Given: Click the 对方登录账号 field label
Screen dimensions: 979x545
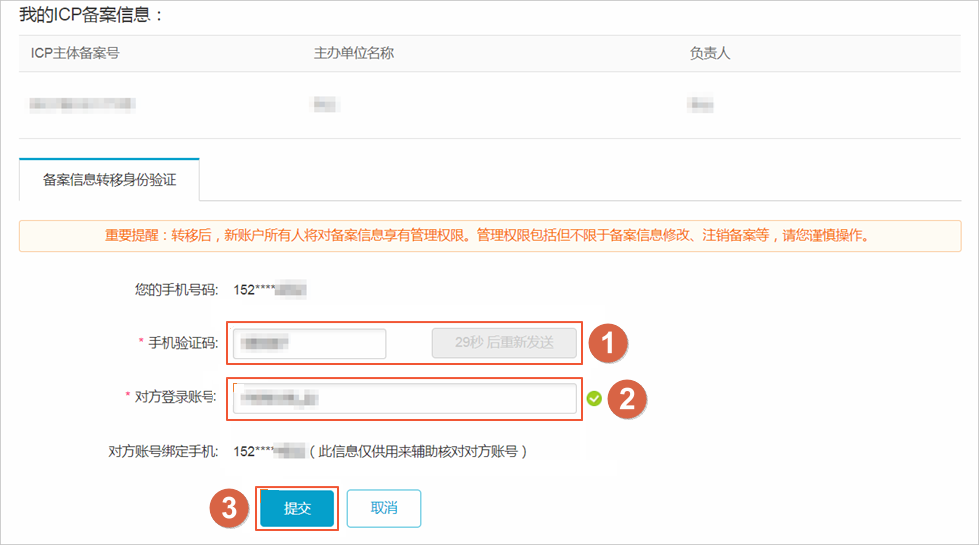Looking at the screenshot, I should [x=176, y=397].
